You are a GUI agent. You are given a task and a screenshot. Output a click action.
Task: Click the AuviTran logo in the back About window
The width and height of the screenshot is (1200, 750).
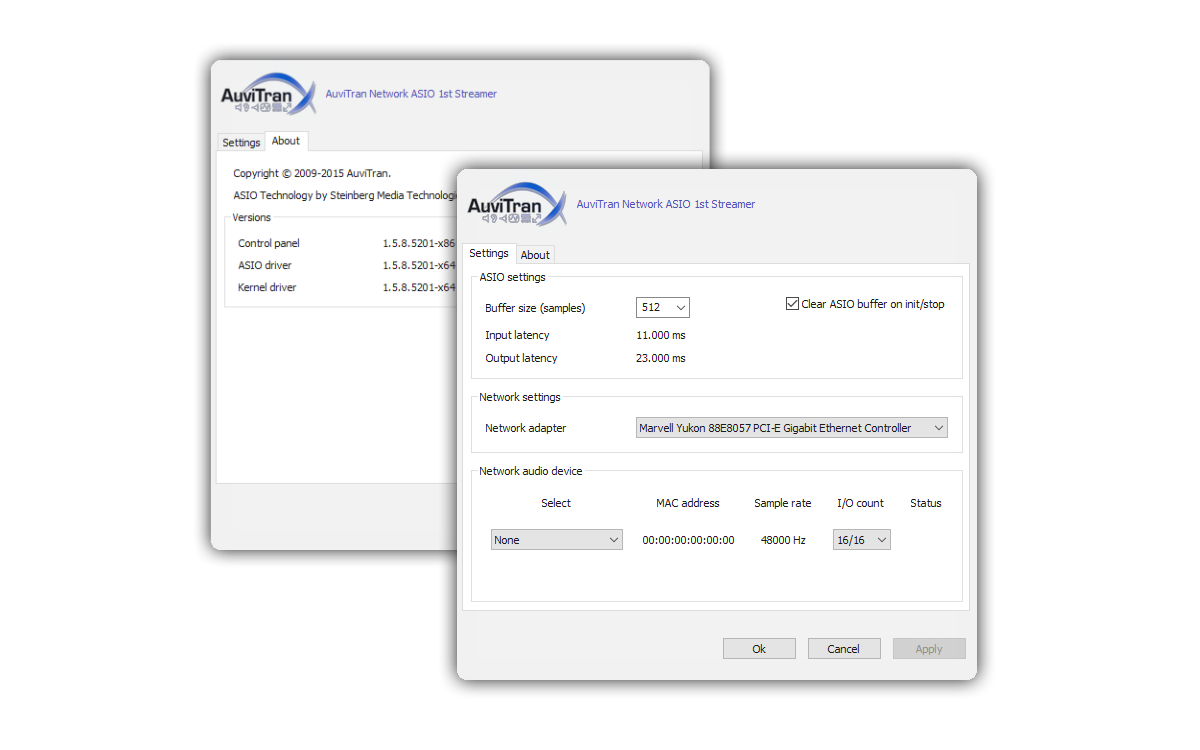(x=268, y=94)
